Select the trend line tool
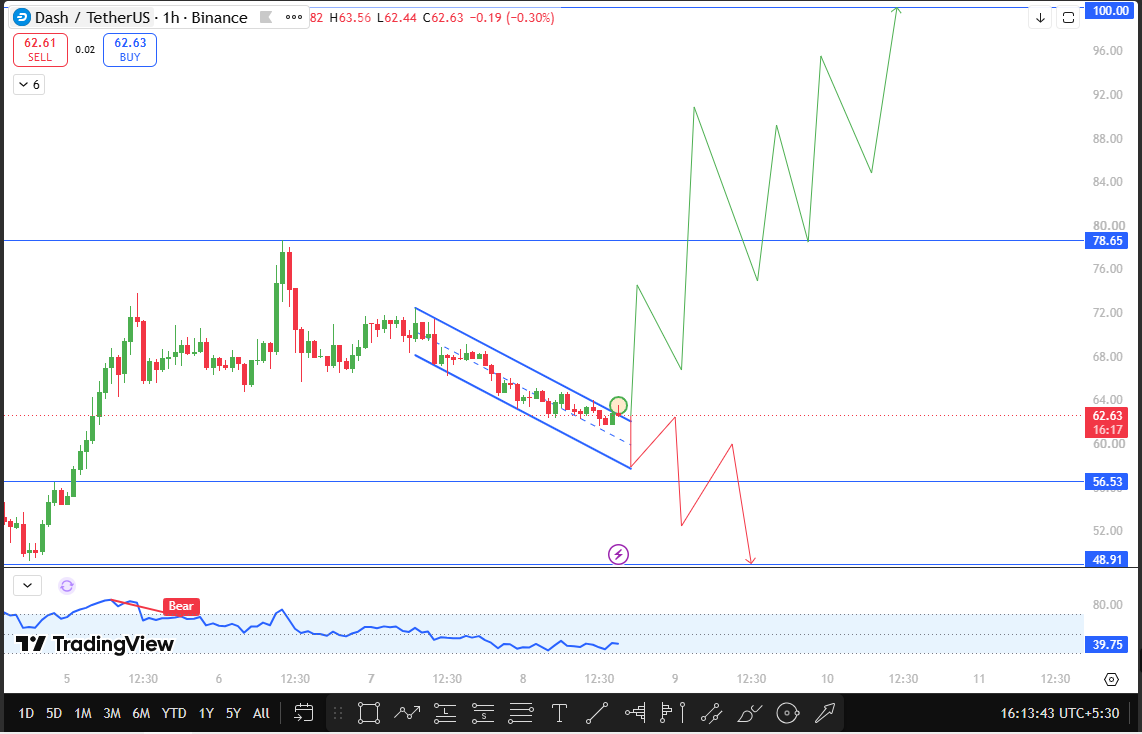 pyautogui.click(x=596, y=713)
